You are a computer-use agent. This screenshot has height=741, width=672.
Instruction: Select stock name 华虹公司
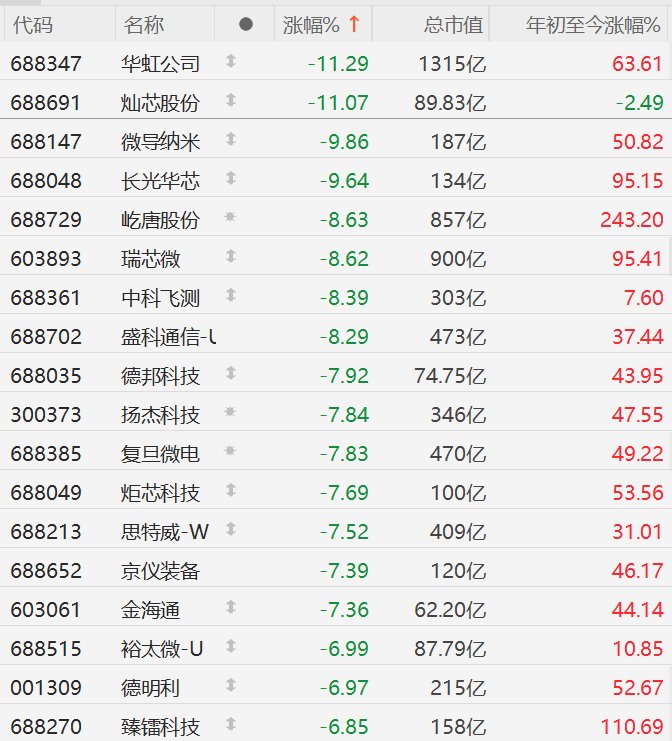tap(160, 64)
